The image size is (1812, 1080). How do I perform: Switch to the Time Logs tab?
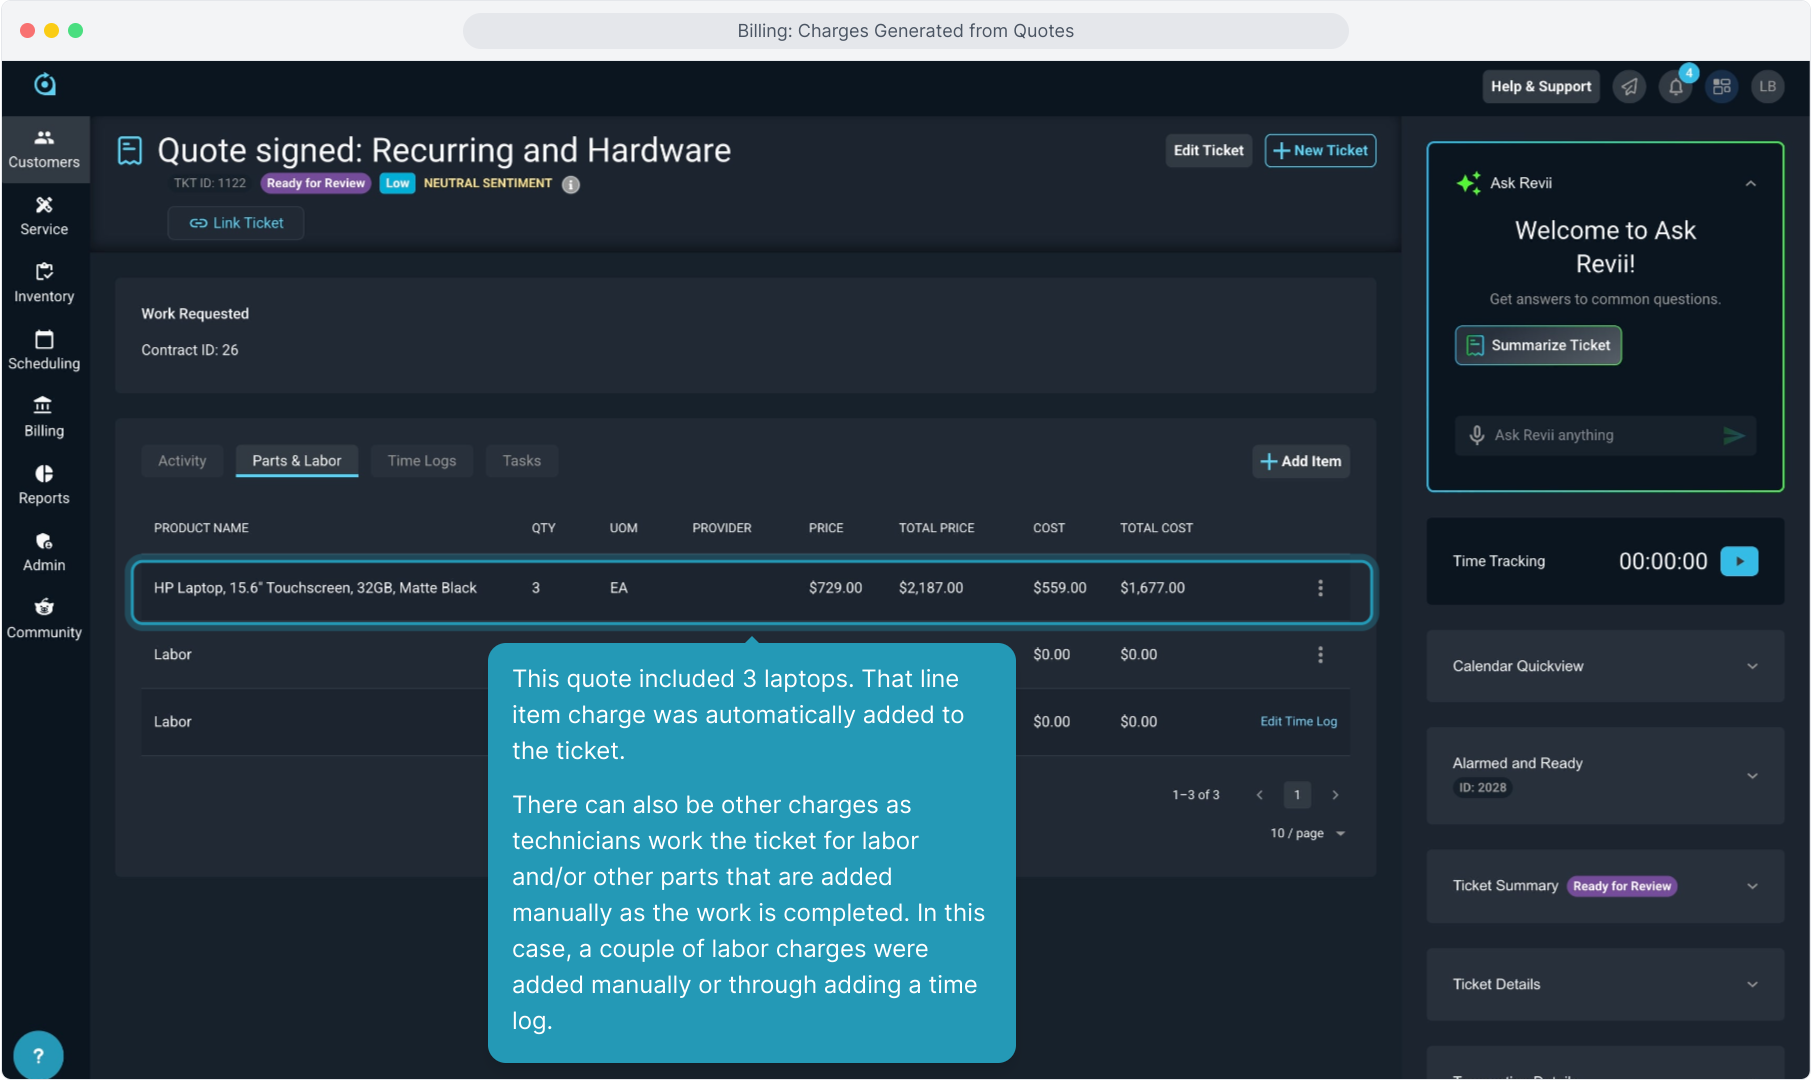pyautogui.click(x=421, y=461)
